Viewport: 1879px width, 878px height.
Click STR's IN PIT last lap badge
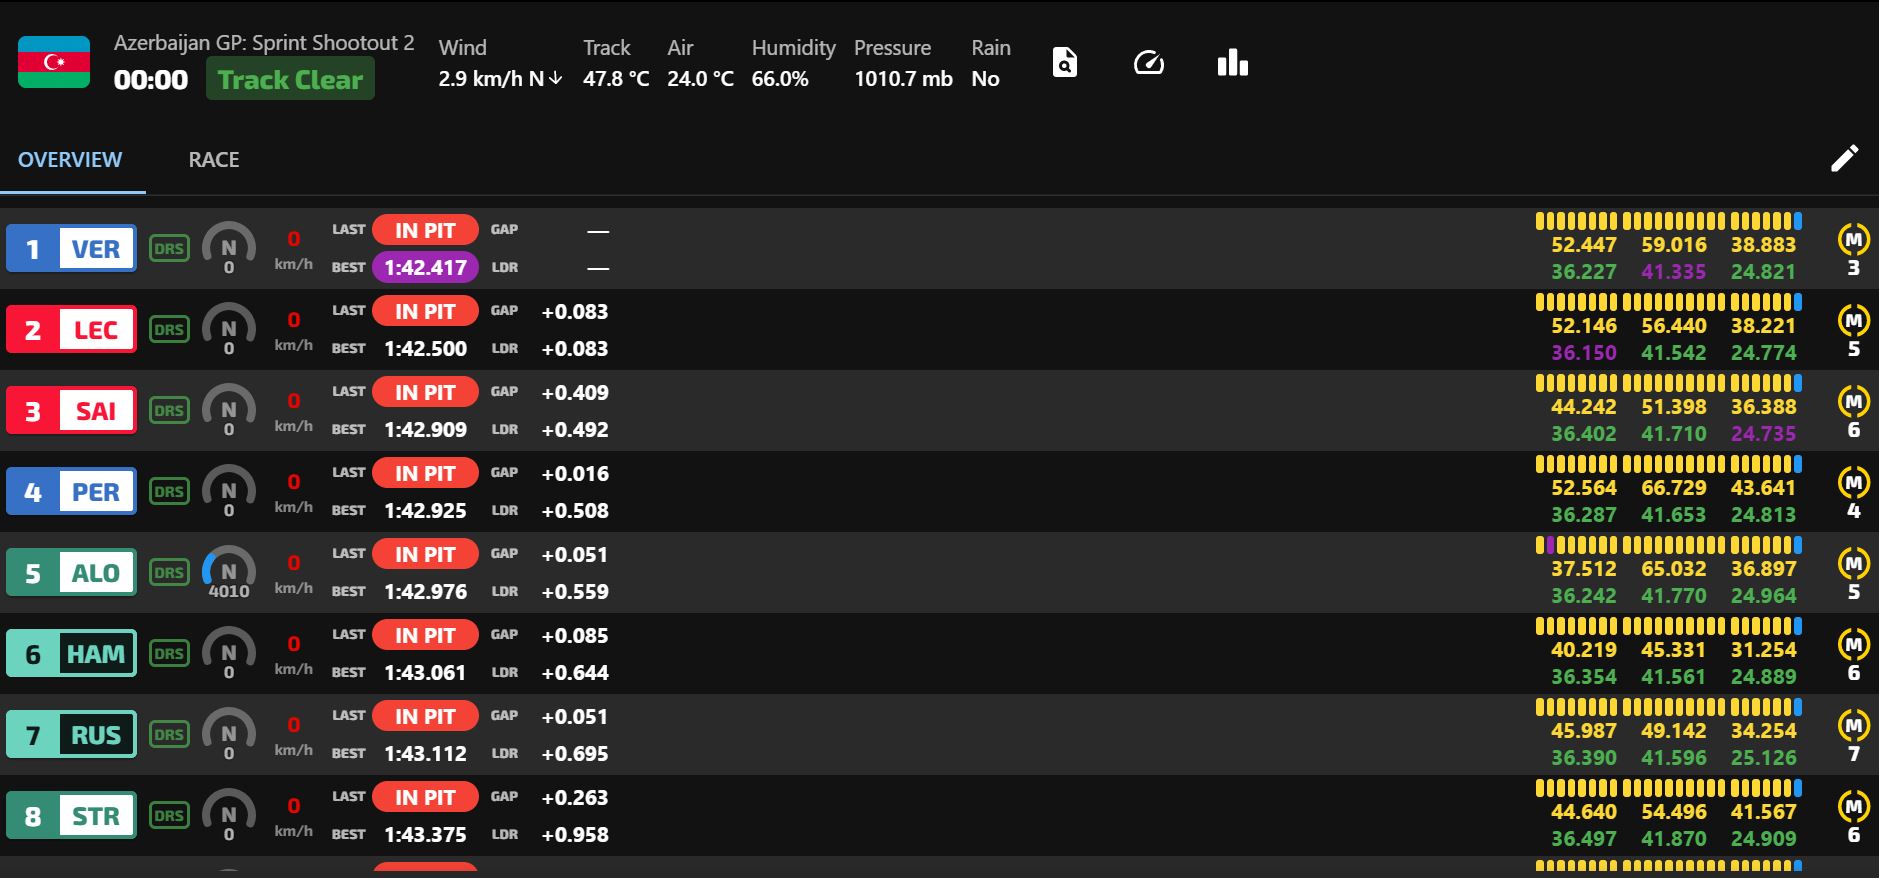click(425, 797)
